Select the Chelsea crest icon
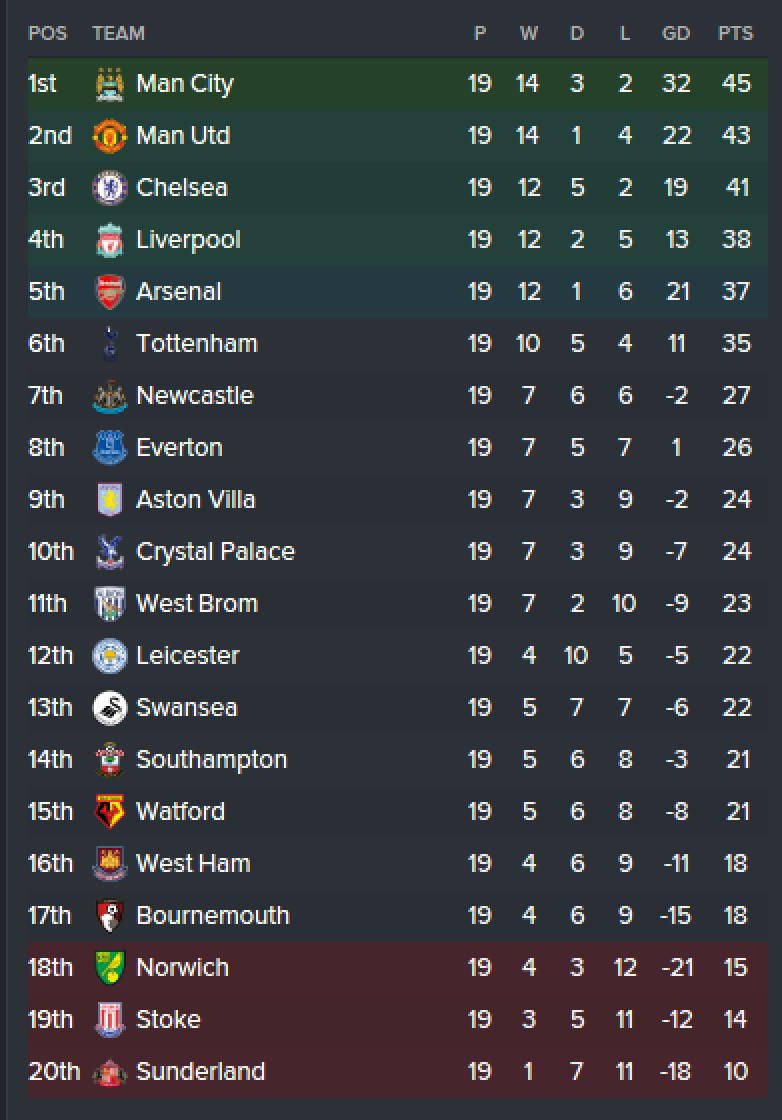The height and width of the screenshot is (1120, 782). (110, 188)
